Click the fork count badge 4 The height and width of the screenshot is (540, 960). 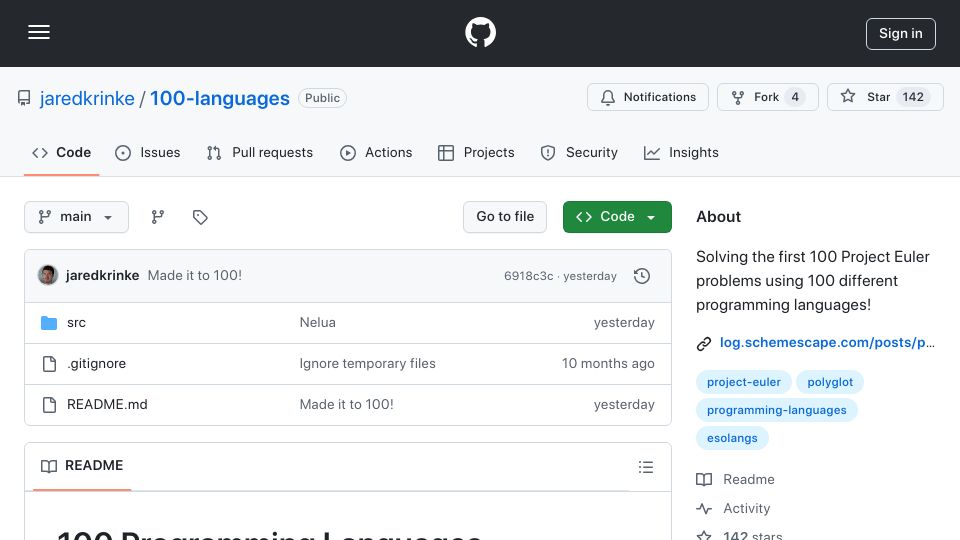pos(795,97)
